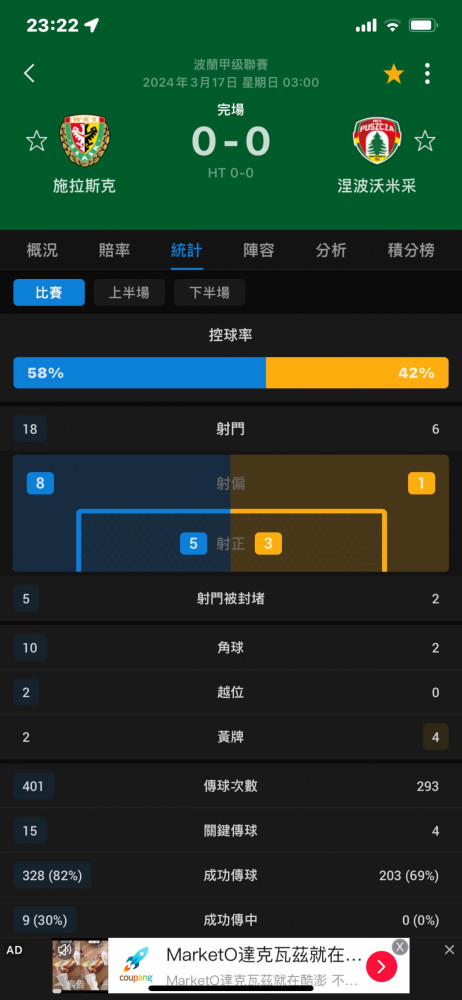Tap the back arrow icon
This screenshot has width=462, height=1000.
point(29,73)
